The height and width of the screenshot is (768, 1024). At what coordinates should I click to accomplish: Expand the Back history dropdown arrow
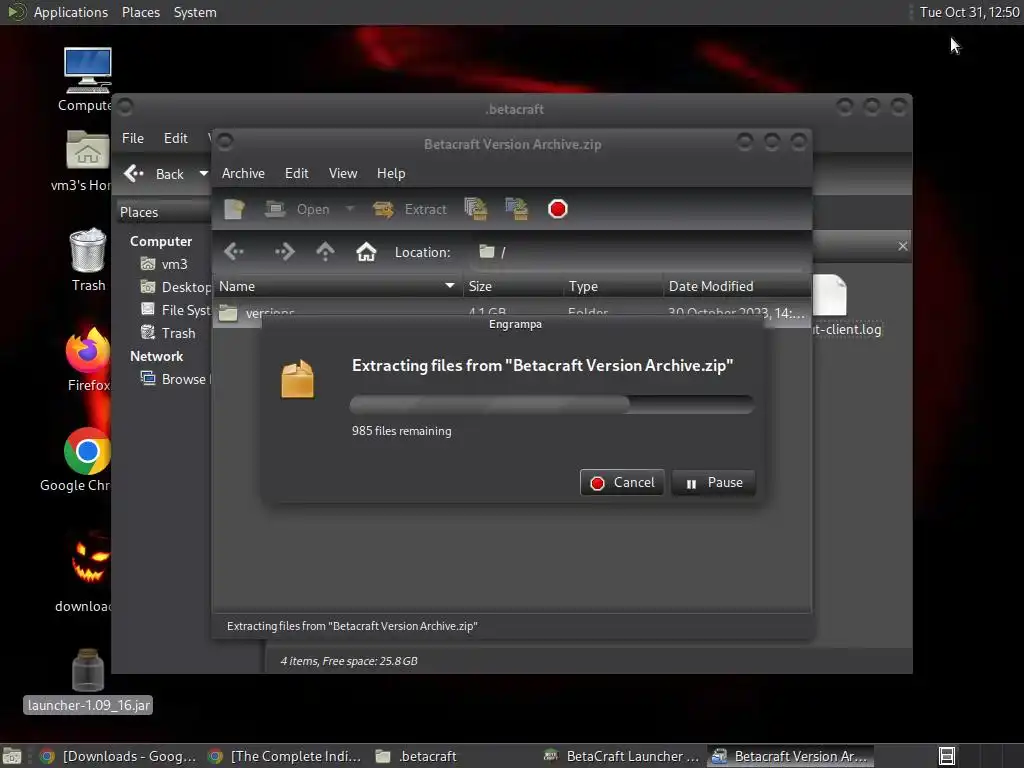coord(203,174)
